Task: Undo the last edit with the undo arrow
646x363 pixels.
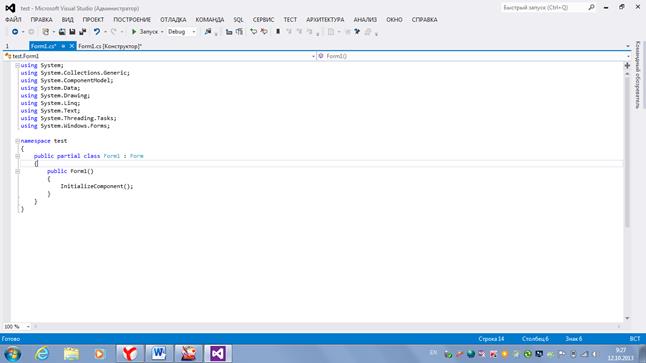Action: point(96,32)
